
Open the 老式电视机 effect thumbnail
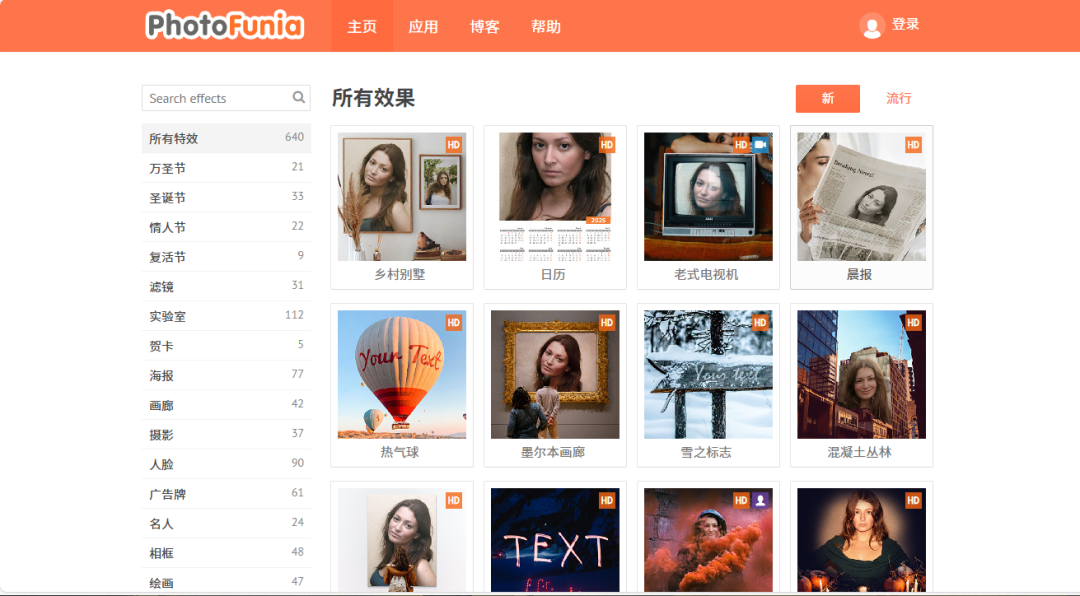(708, 196)
